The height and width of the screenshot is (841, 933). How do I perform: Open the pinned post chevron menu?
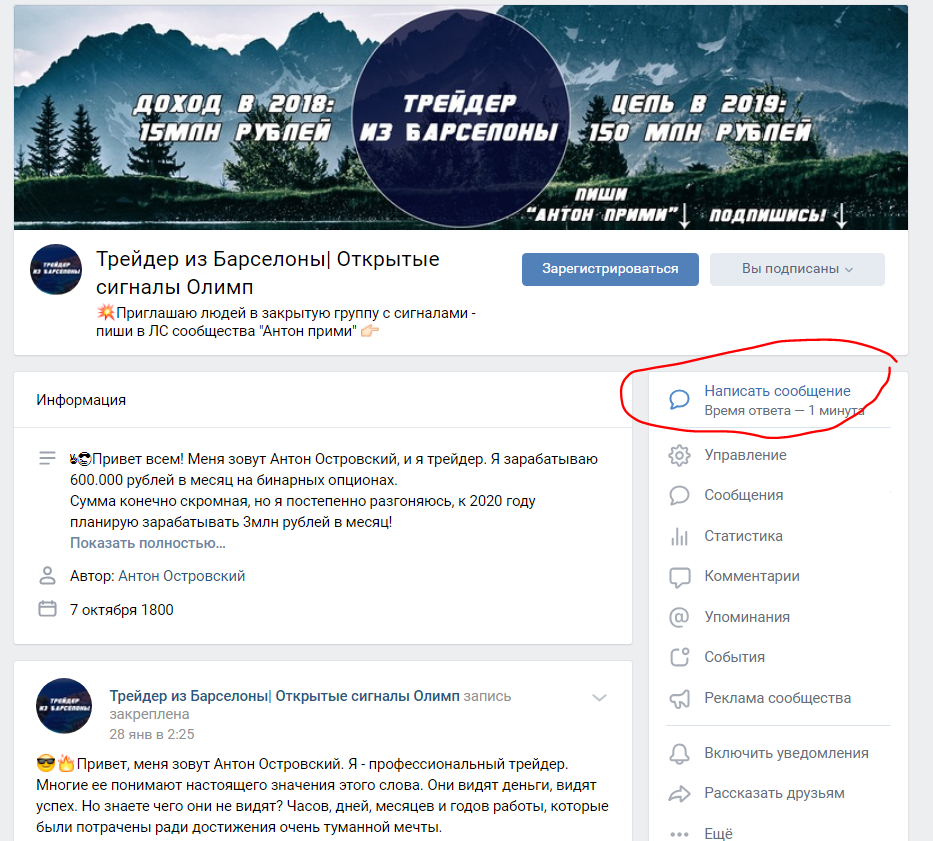[x=599, y=698]
